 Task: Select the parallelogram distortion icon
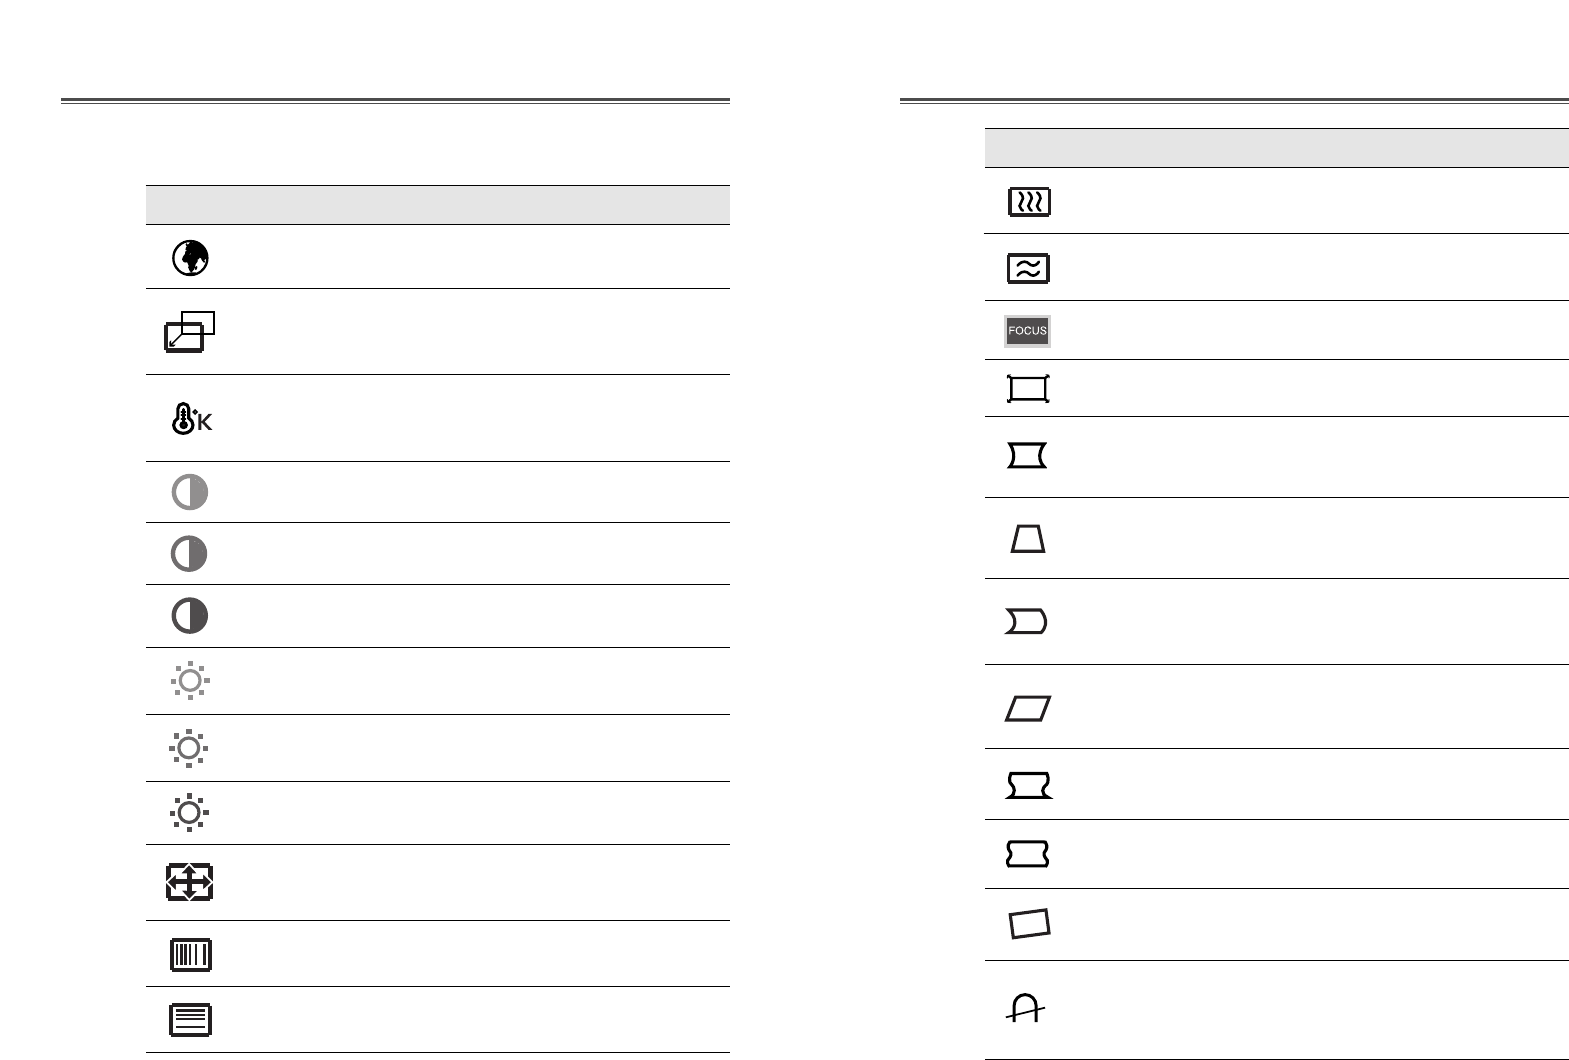click(1028, 709)
